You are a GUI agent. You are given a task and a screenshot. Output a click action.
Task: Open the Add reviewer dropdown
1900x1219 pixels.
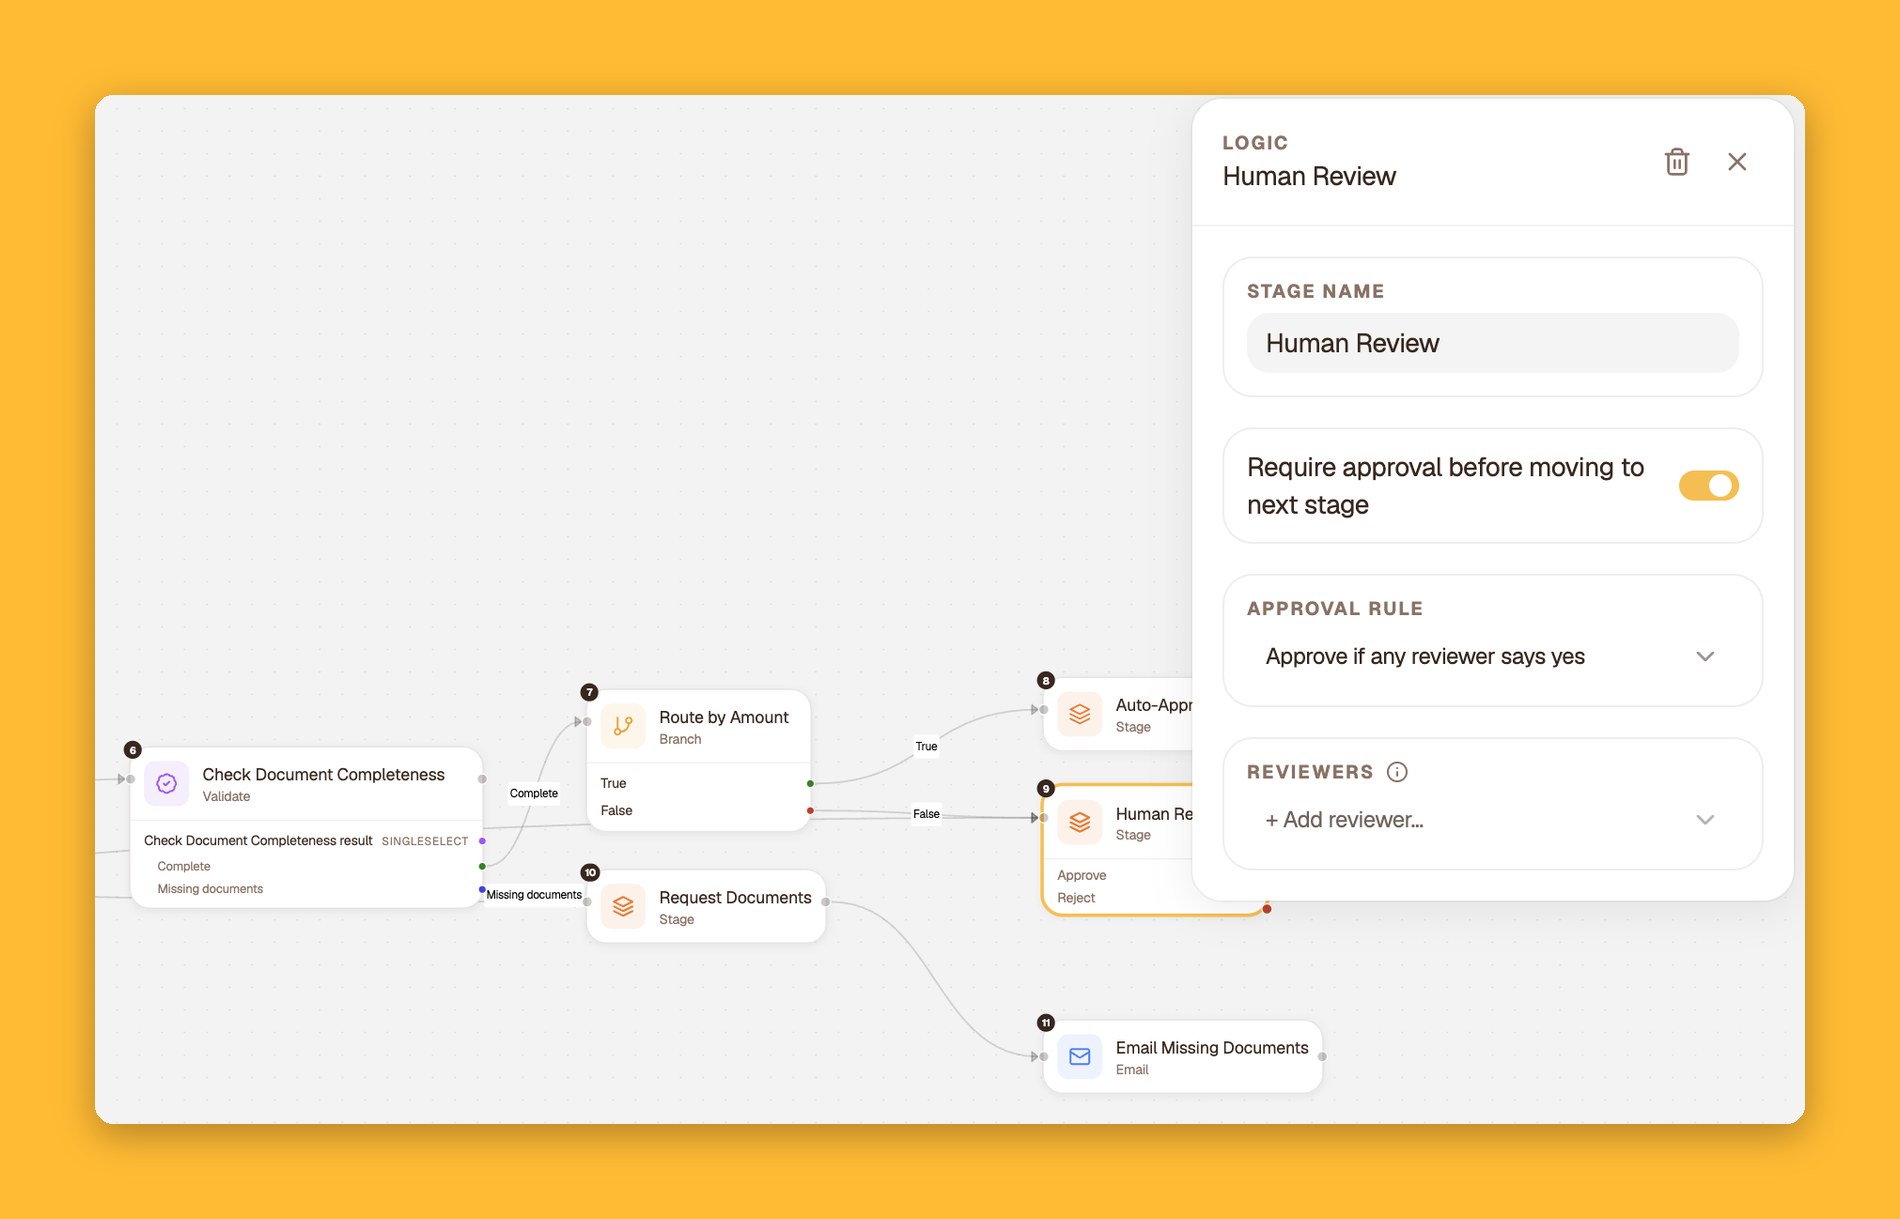(x=1492, y=820)
